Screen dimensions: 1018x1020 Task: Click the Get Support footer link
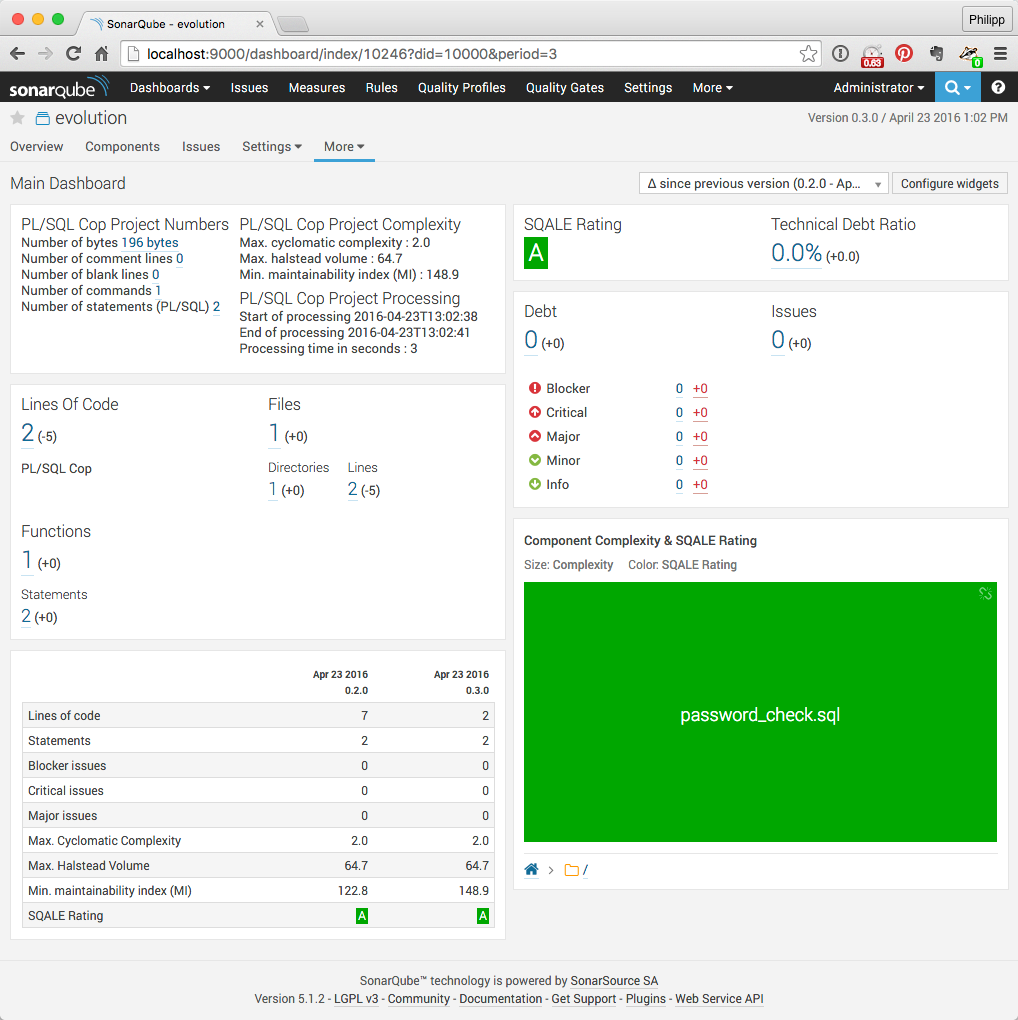(x=583, y=999)
